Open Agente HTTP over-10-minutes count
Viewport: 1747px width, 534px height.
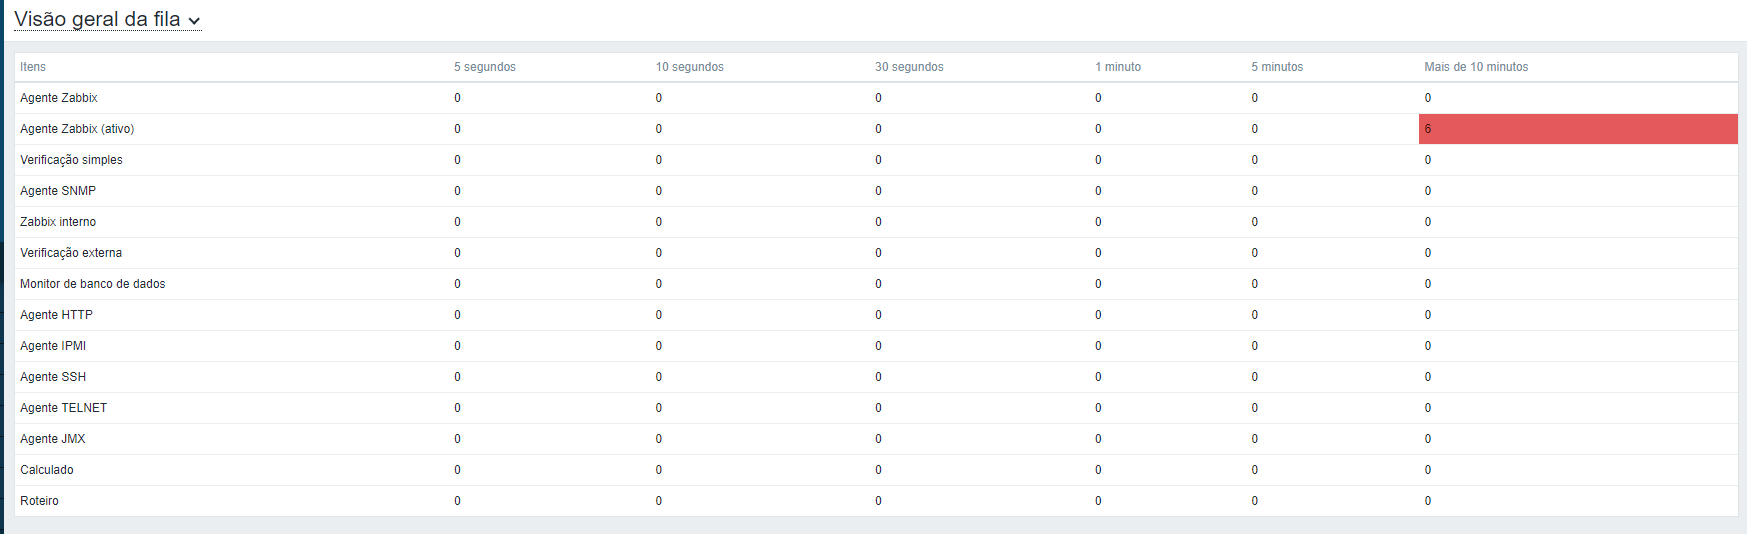(x=1428, y=315)
